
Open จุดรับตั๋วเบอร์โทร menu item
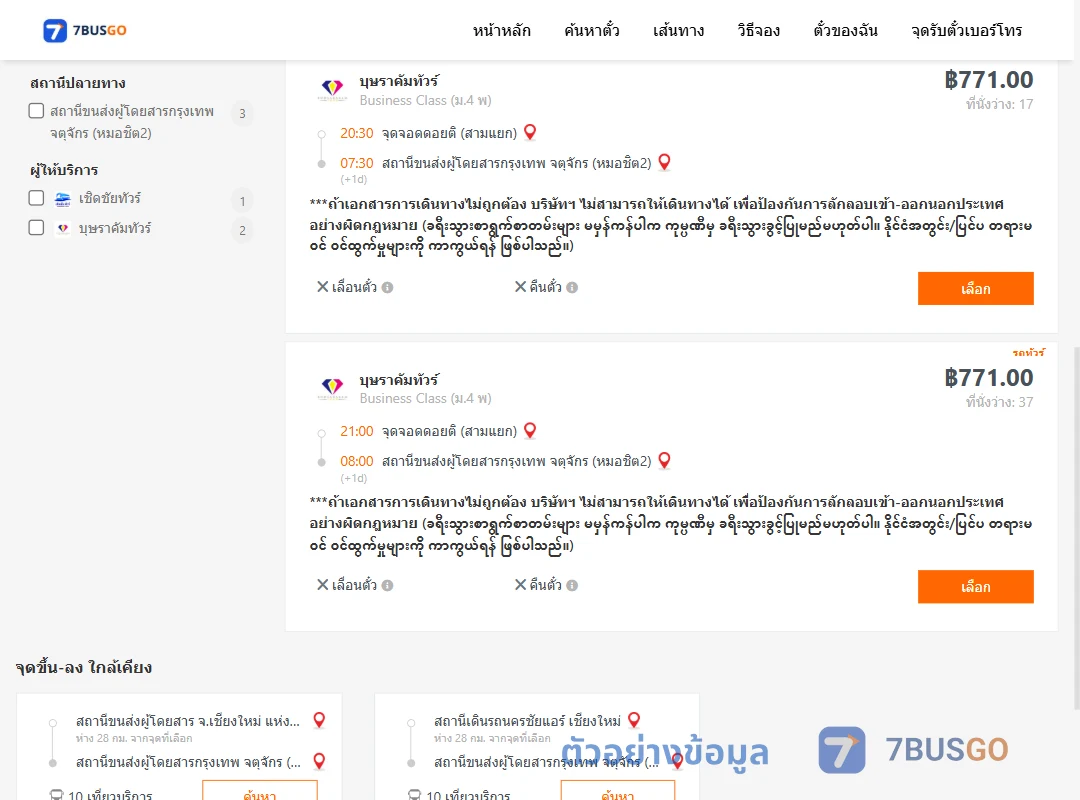[x=966, y=30]
